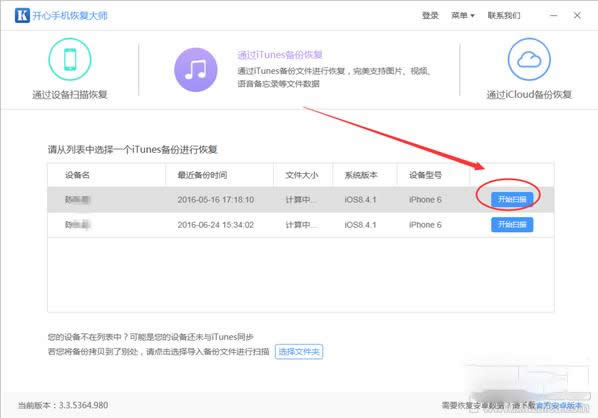Open the 登录 login link
The height and width of the screenshot is (418, 598).
(x=430, y=16)
